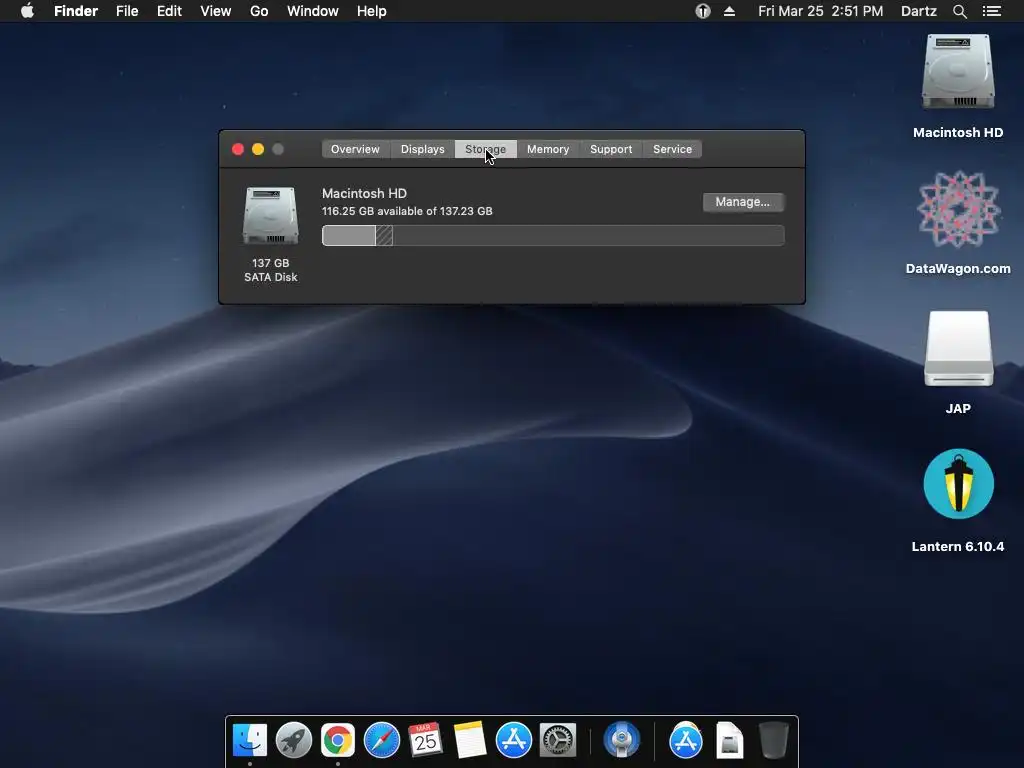
Task: Open the View menu
Action: pos(216,11)
